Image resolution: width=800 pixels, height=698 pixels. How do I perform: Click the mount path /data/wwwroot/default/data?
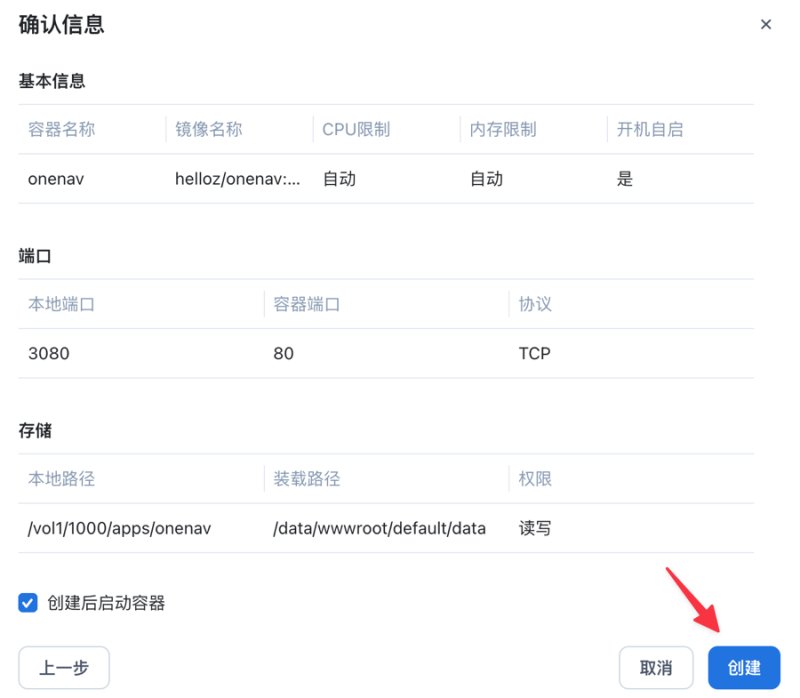[380, 528]
